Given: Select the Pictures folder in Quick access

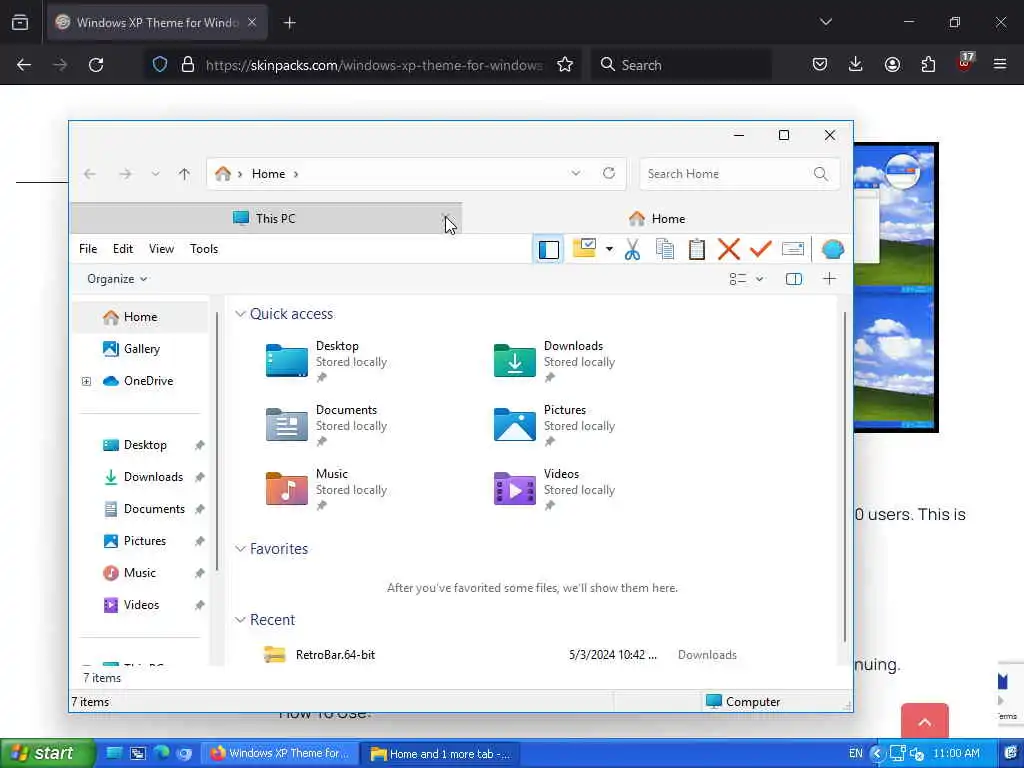Looking at the screenshot, I should click(555, 424).
